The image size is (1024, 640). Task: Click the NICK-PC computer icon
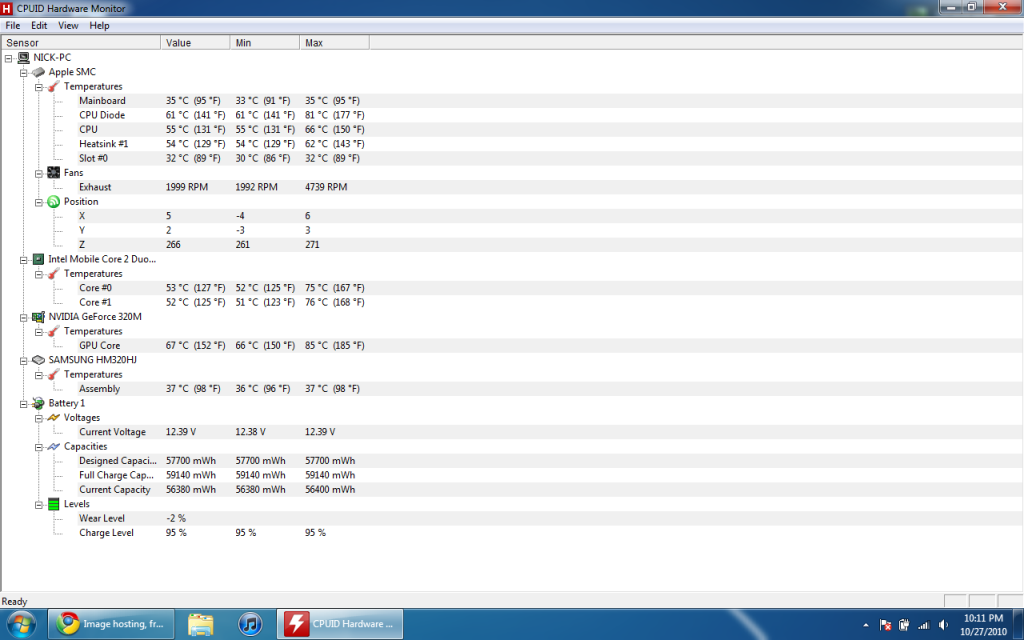click(x=24, y=57)
